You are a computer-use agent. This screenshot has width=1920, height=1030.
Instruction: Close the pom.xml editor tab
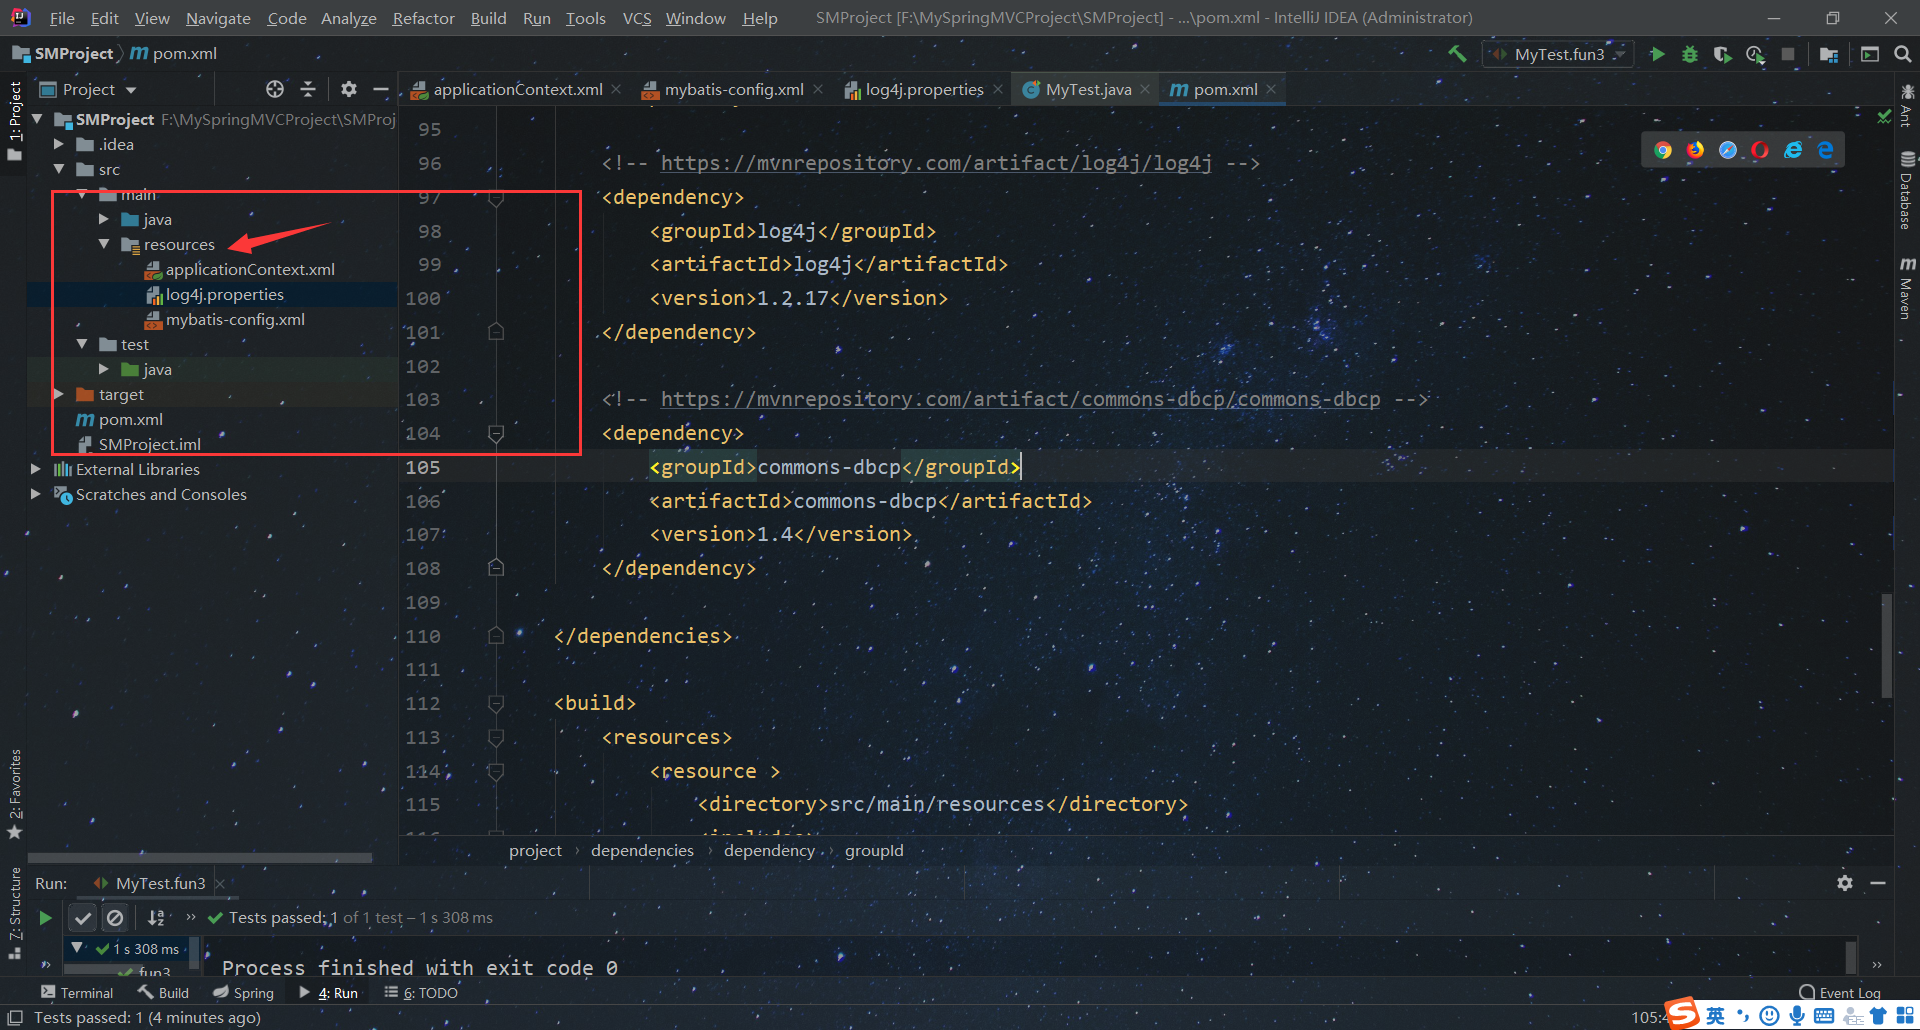pyautogui.click(x=1271, y=89)
